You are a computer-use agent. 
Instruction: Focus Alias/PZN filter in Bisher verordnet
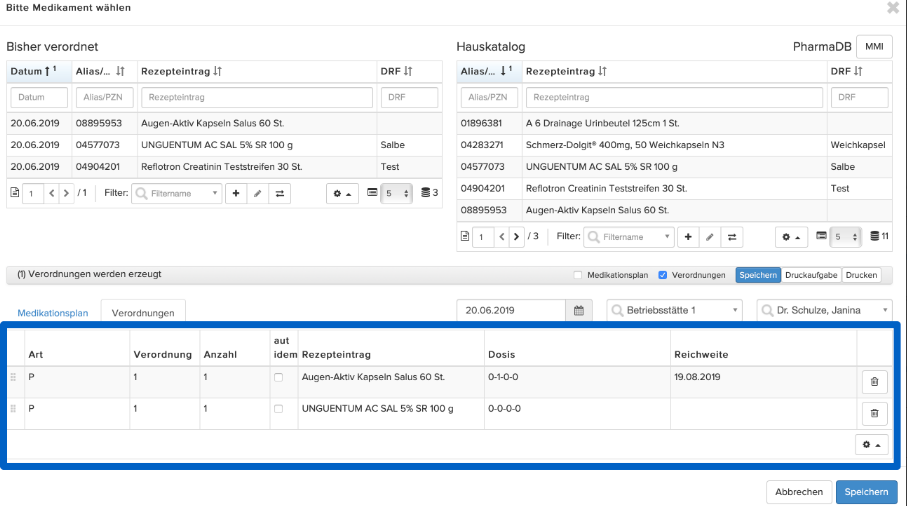[104, 97]
